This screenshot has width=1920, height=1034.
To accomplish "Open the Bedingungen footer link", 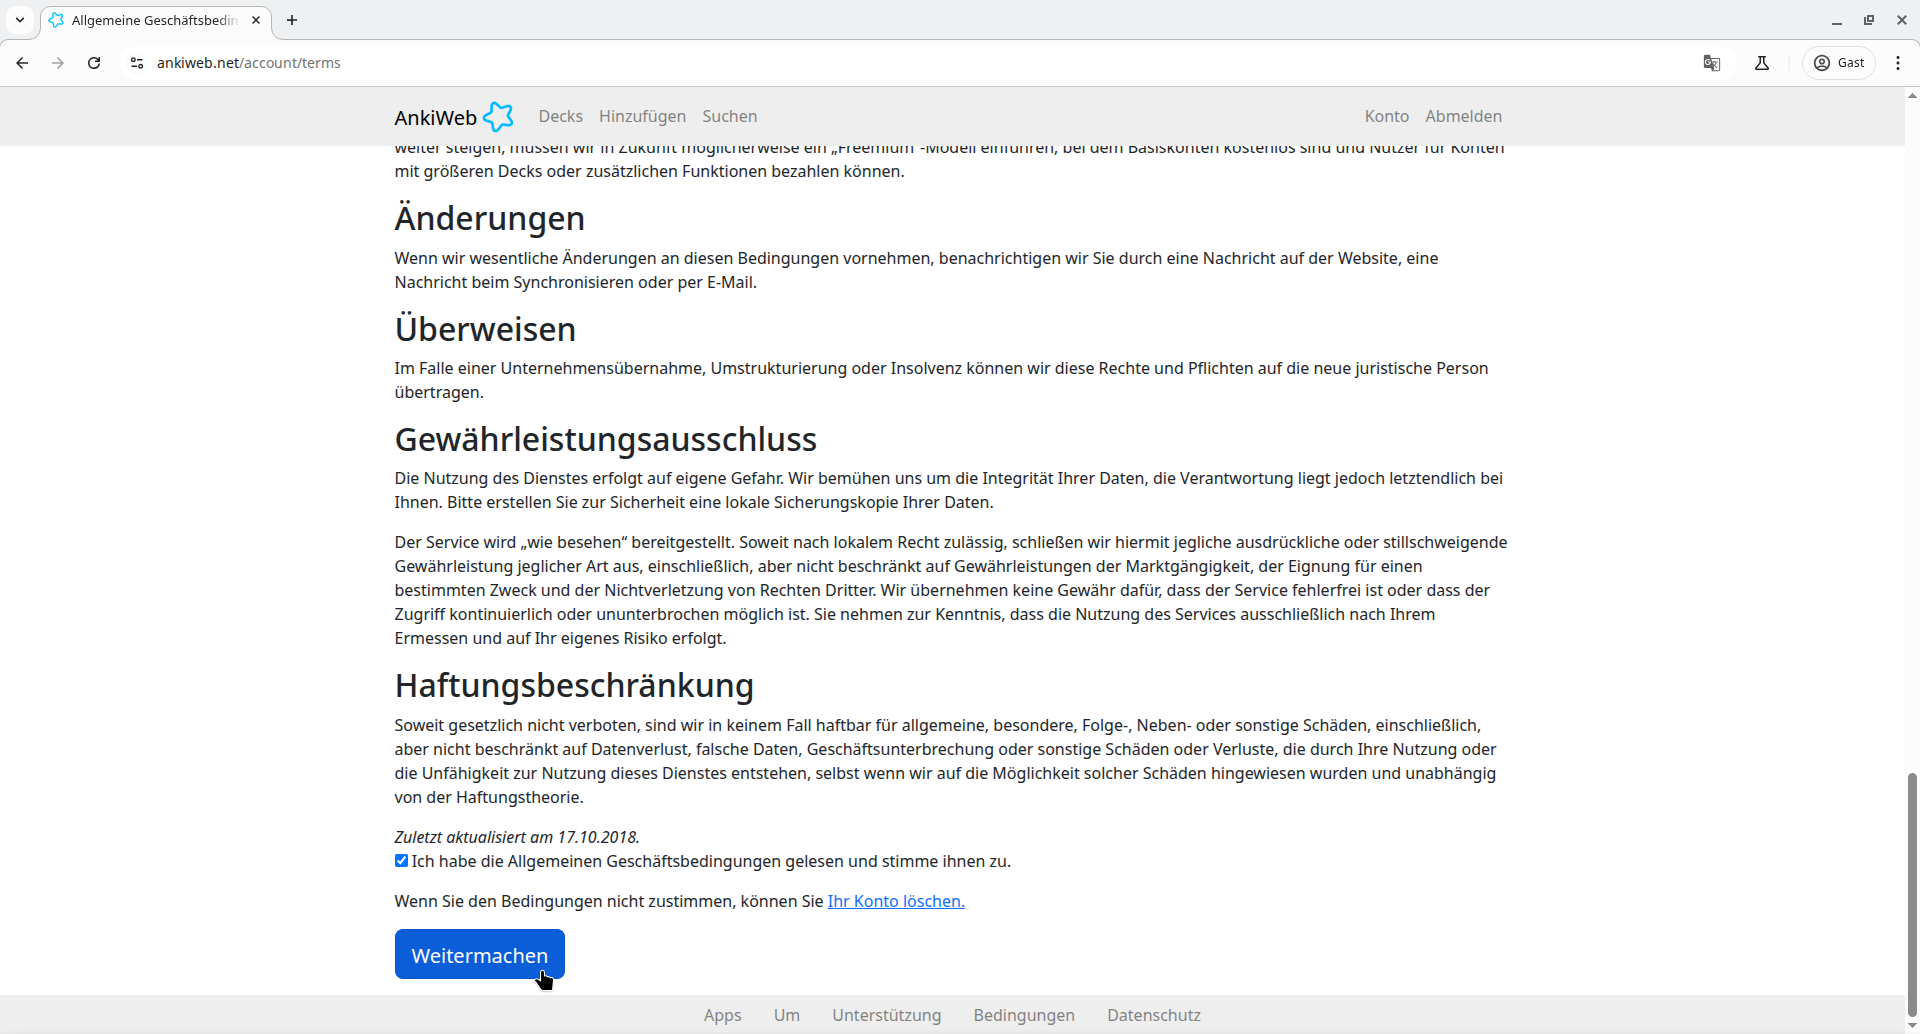I will (x=1024, y=1015).
